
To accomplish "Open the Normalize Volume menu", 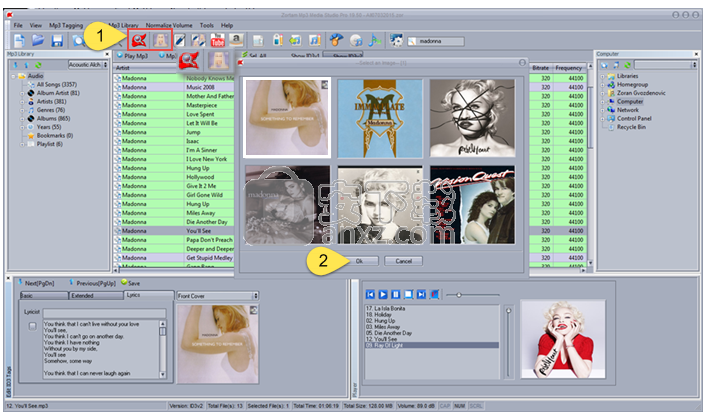I will (x=169, y=26).
